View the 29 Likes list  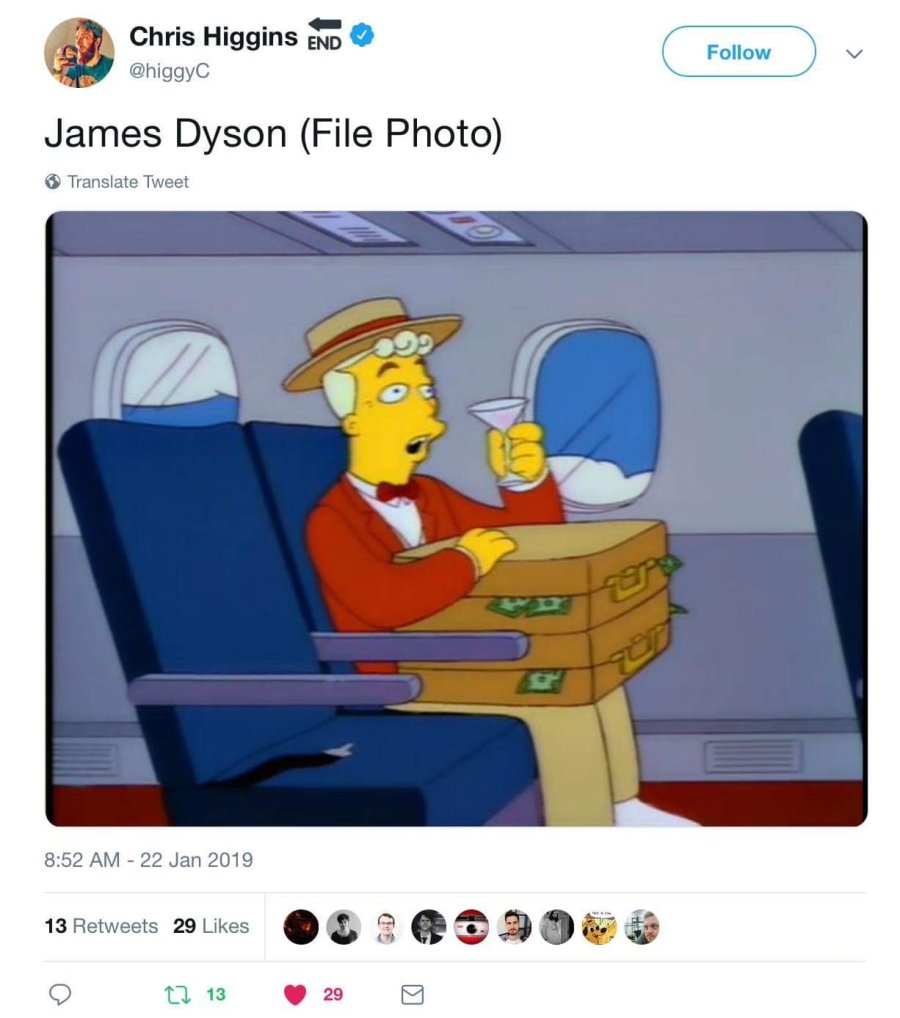(211, 926)
